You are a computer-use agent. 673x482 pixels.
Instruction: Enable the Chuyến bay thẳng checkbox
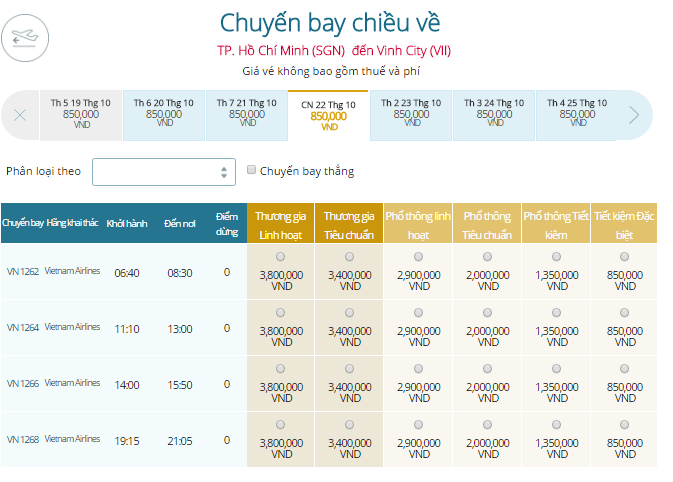[x=252, y=170]
